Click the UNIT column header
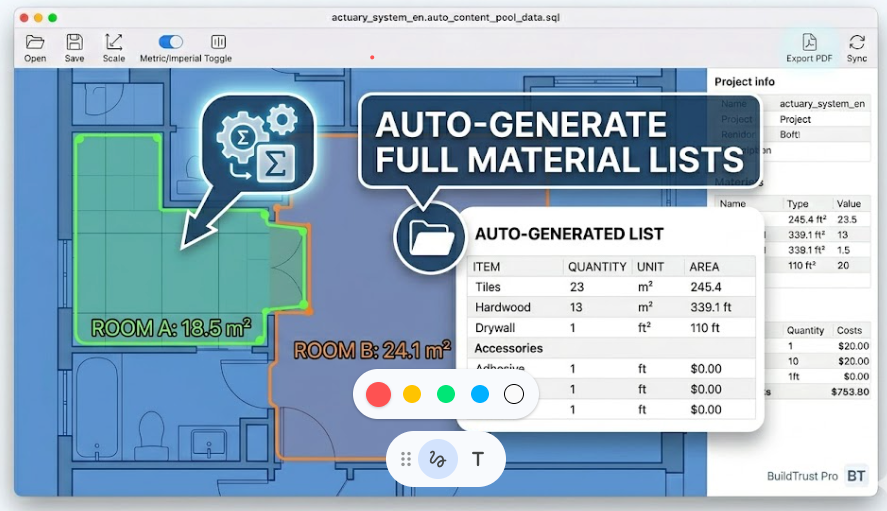887x511 pixels. 650,267
